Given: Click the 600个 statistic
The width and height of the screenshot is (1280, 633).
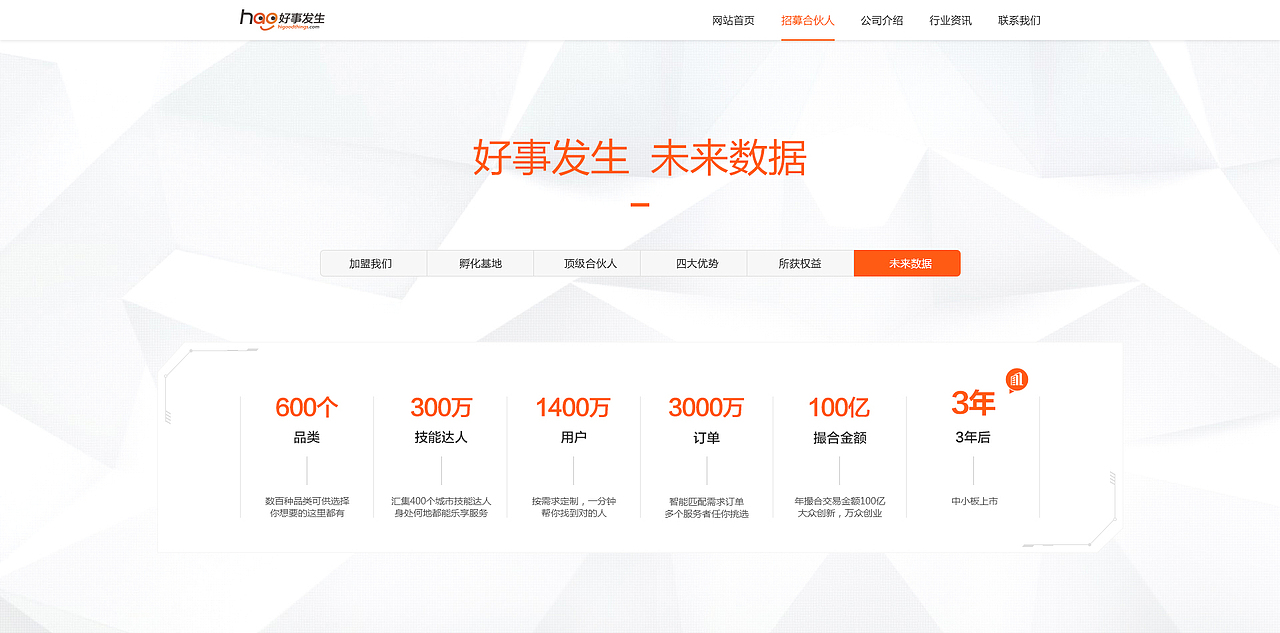Looking at the screenshot, I should coord(307,407).
